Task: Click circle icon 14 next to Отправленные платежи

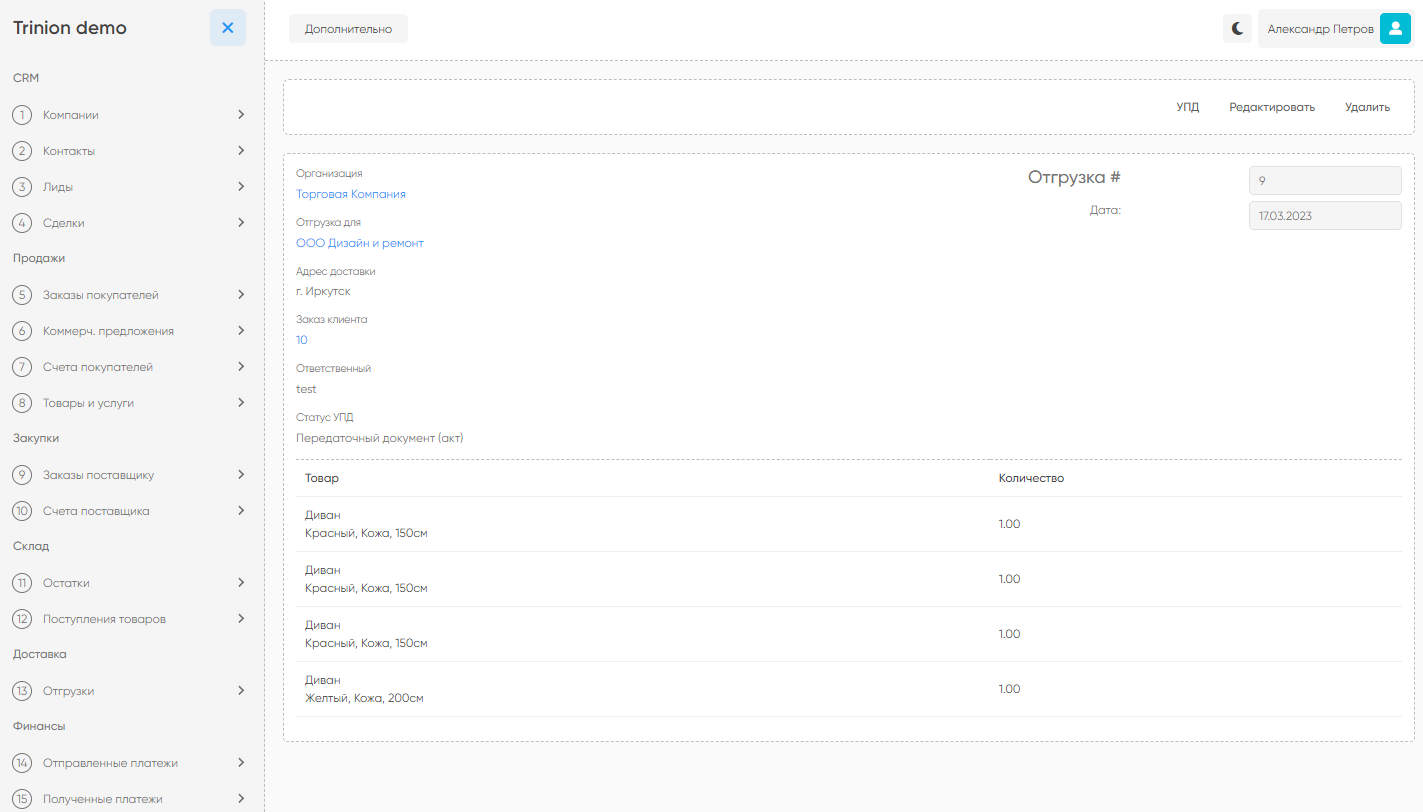Action: 22,763
